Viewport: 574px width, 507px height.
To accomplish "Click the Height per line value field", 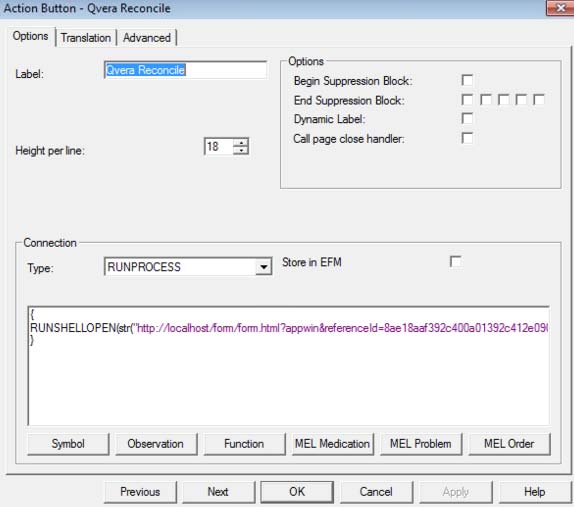I will click(x=219, y=146).
